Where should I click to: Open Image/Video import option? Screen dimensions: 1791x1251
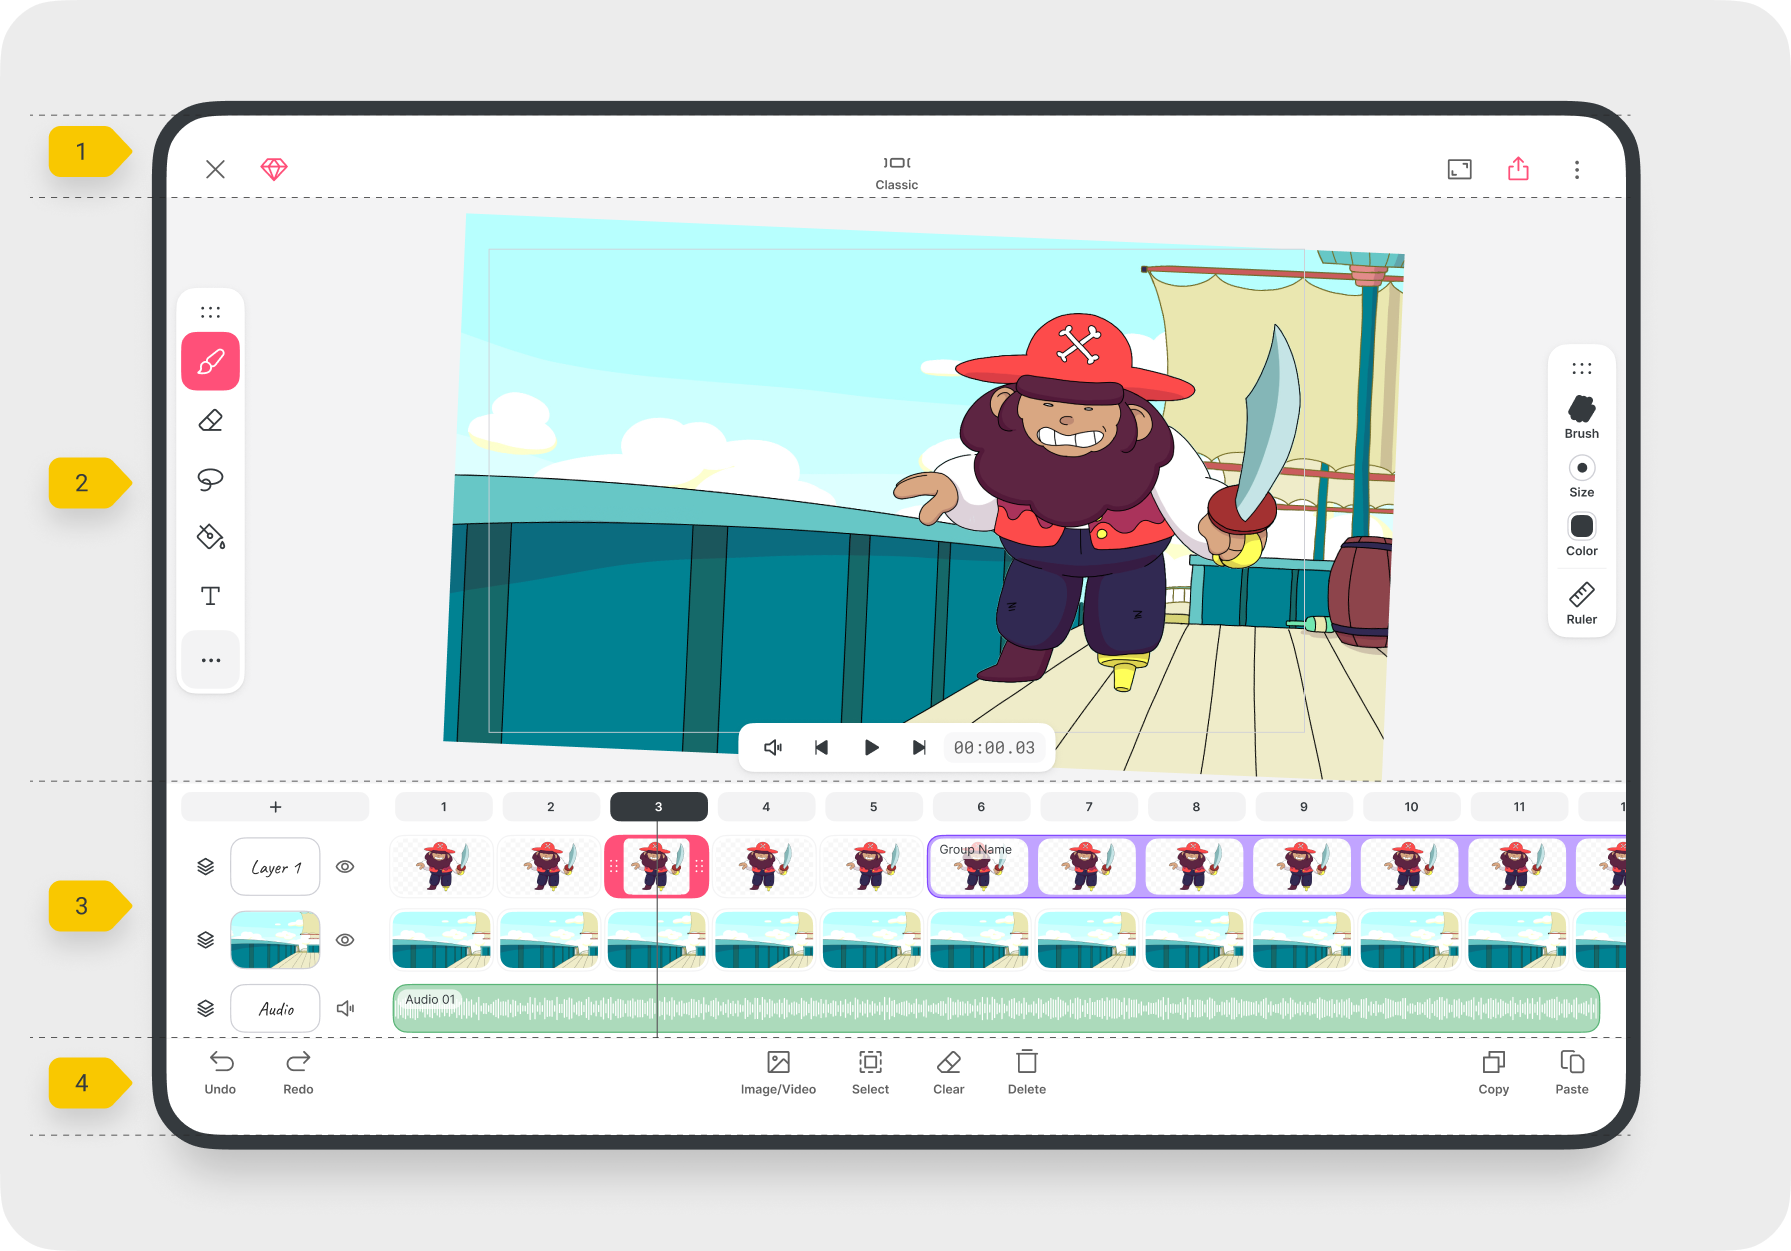pos(778,1073)
